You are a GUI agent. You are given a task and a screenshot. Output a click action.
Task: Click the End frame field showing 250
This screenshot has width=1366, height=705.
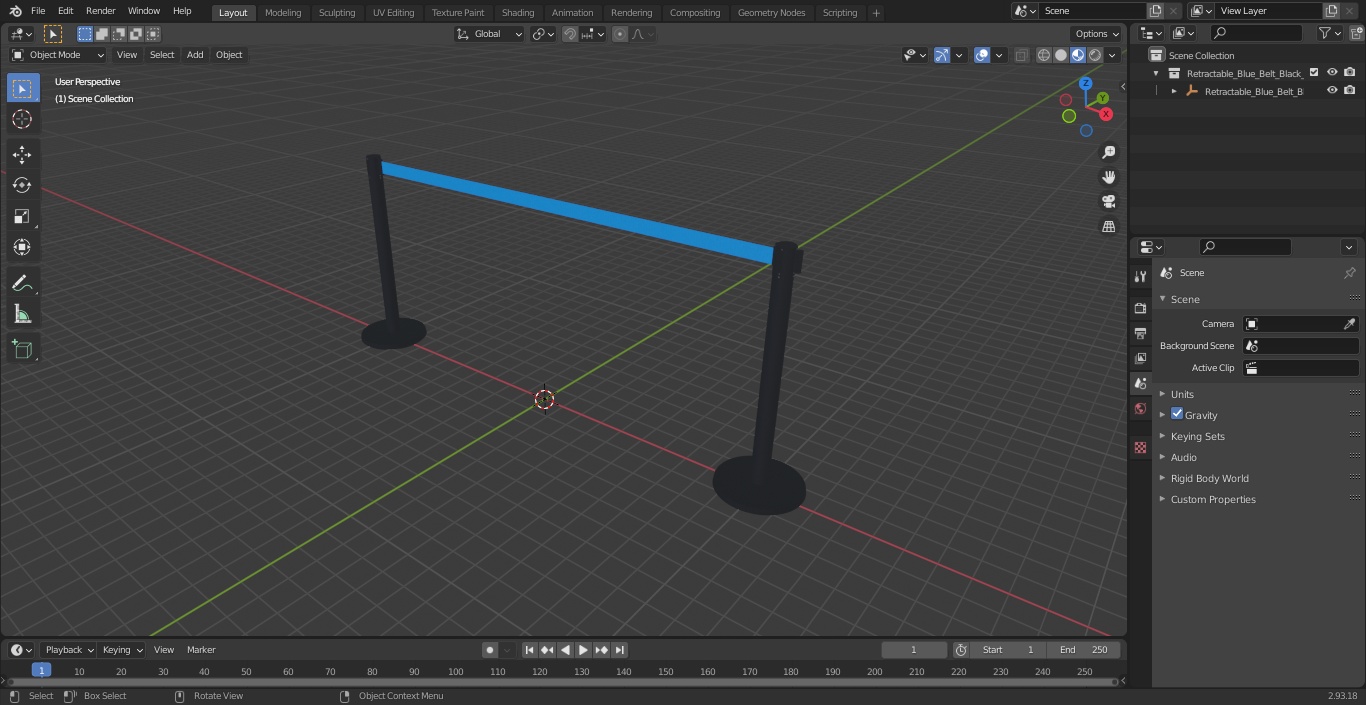[1083, 650]
